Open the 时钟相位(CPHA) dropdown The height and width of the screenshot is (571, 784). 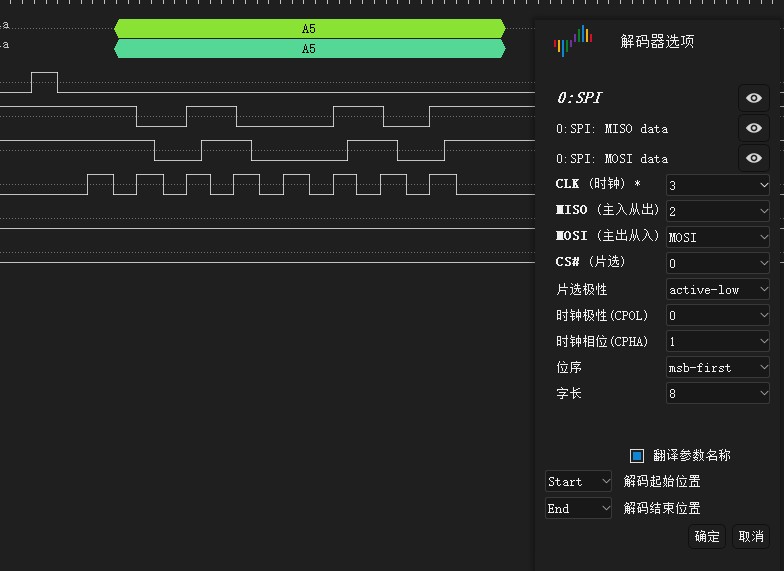point(718,341)
